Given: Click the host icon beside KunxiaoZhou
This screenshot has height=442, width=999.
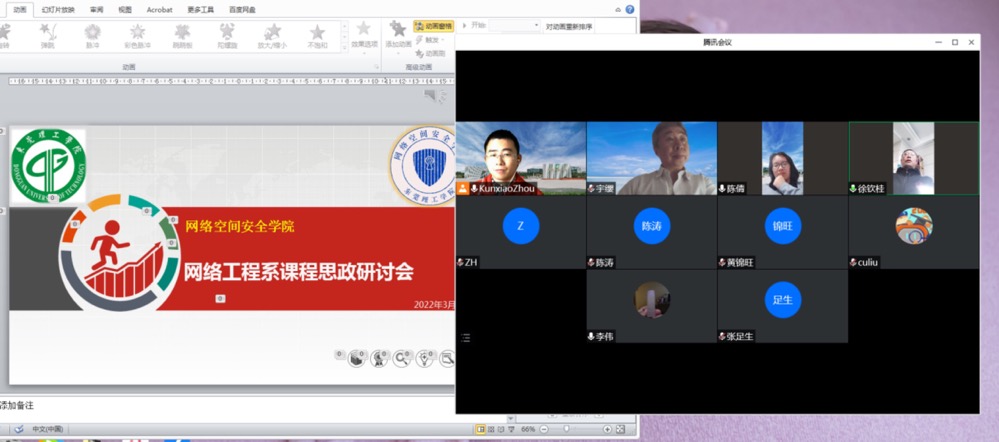Looking at the screenshot, I should (x=463, y=189).
